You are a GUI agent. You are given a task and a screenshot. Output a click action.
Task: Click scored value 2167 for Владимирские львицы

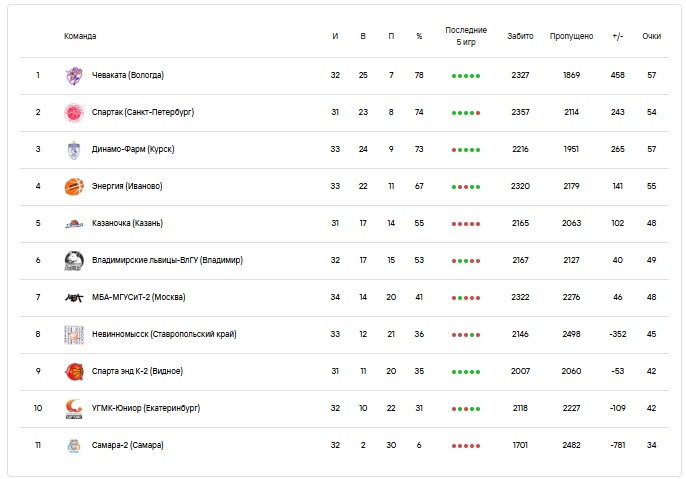click(x=520, y=260)
